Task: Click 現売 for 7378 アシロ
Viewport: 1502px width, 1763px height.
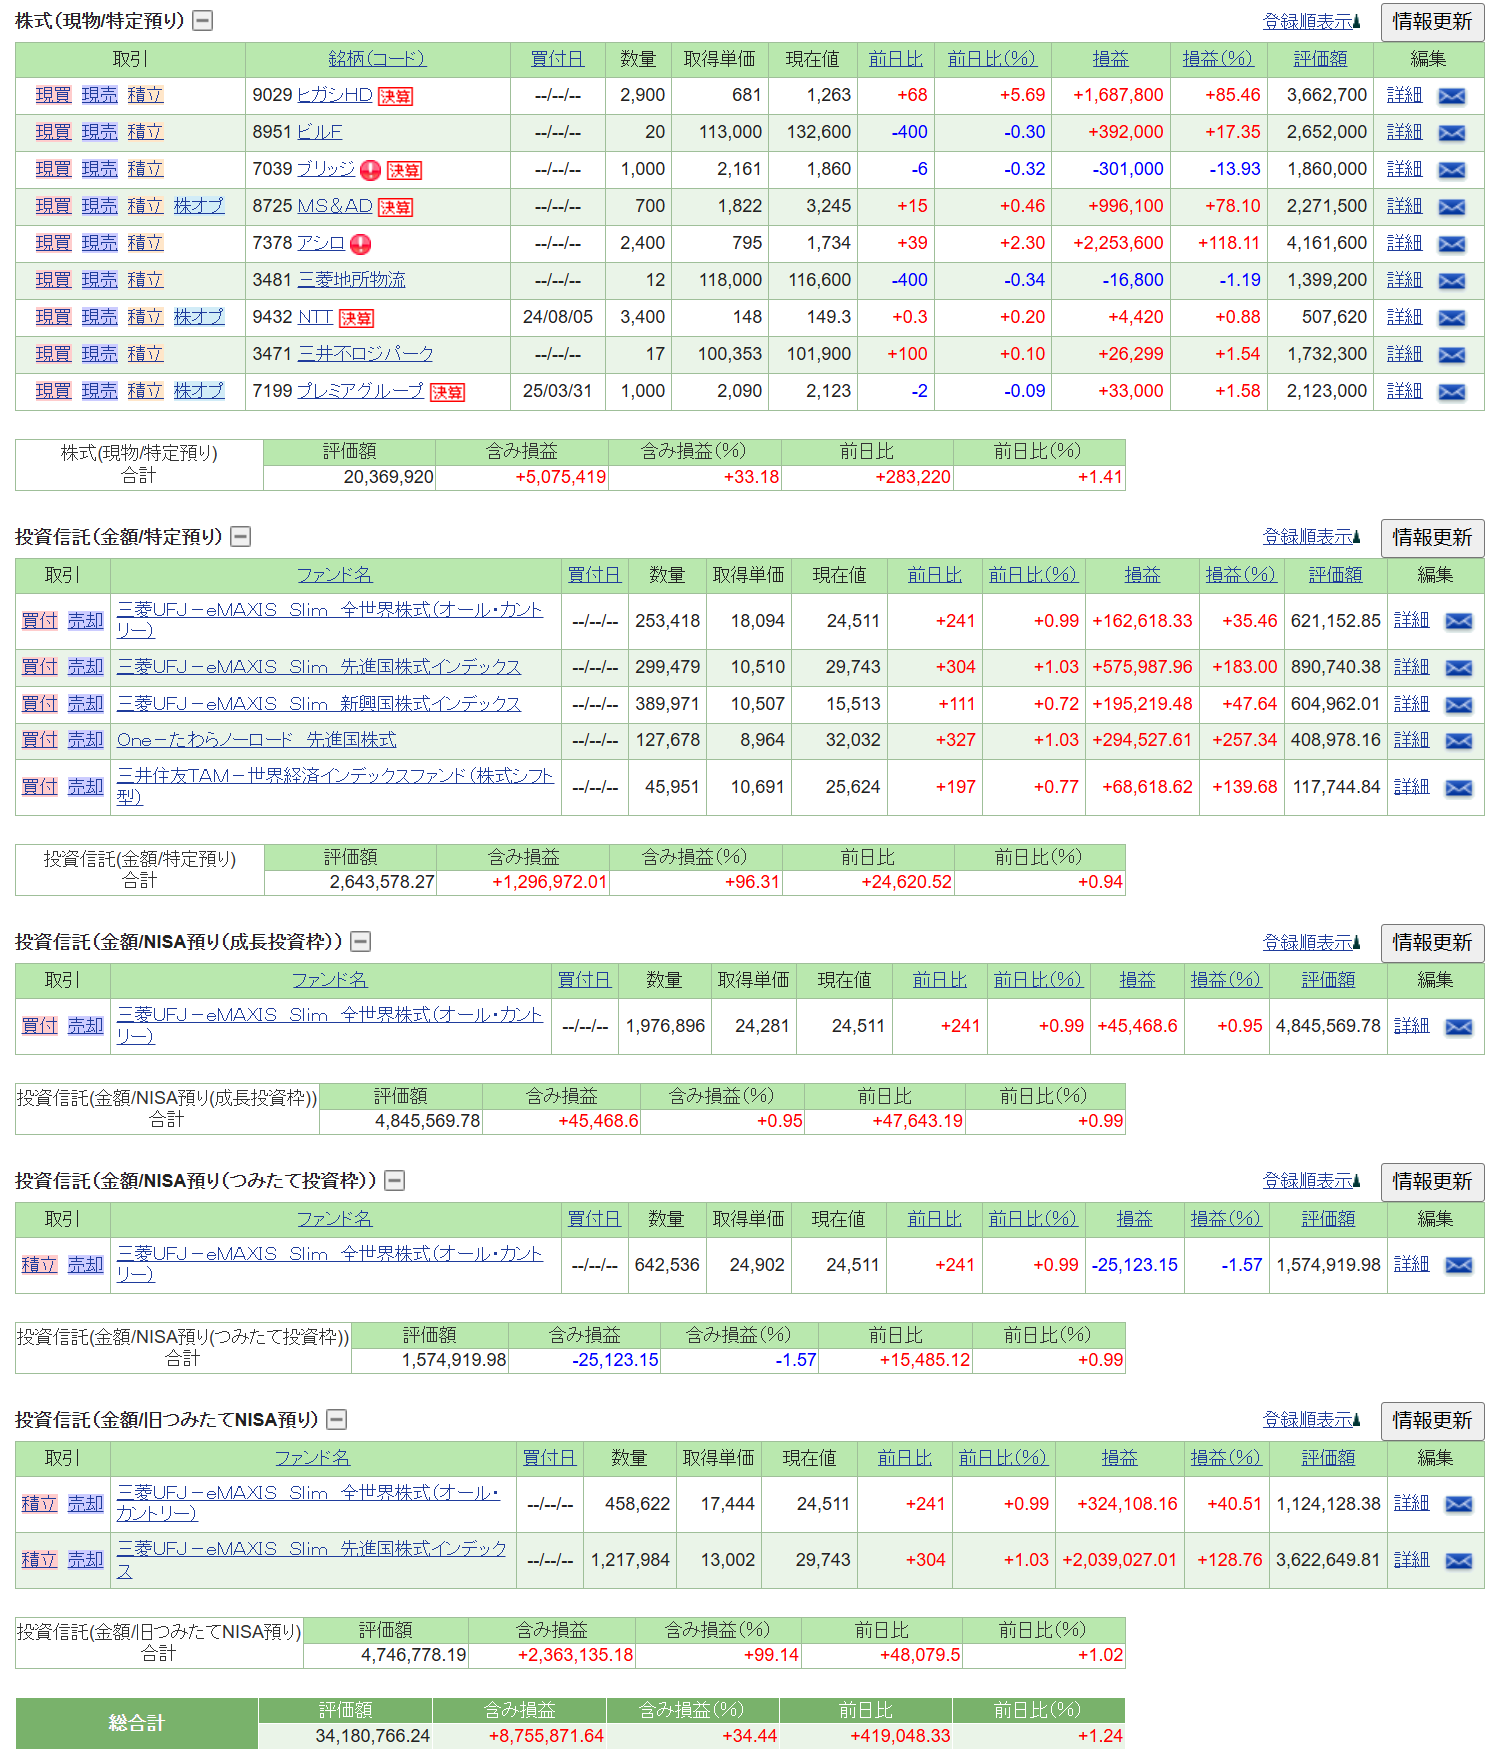Action: [99, 243]
